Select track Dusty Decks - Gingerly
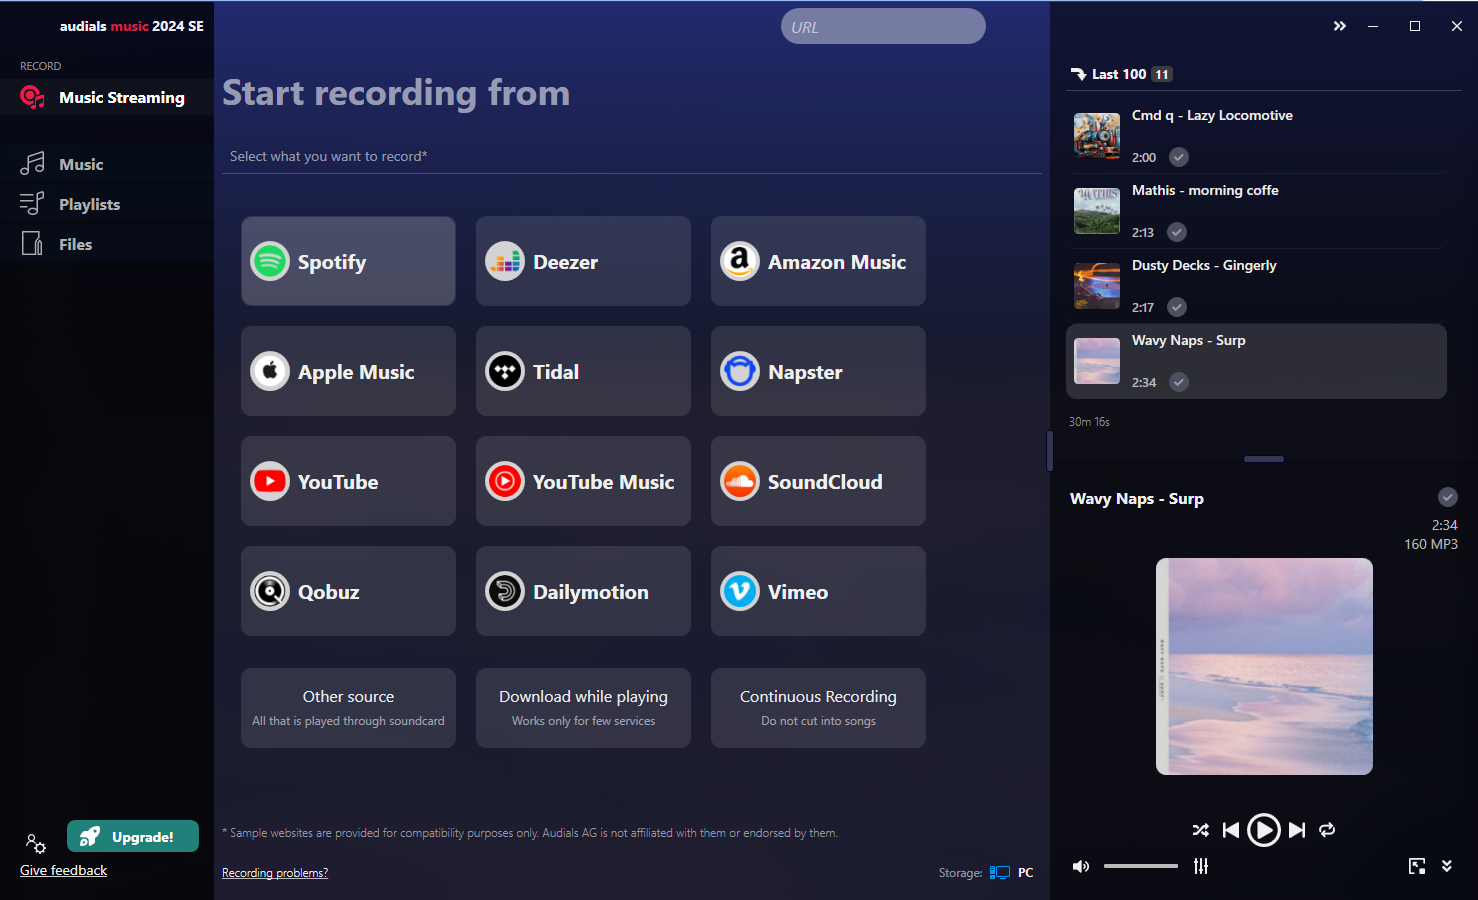1478x900 pixels. coord(1256,286)
